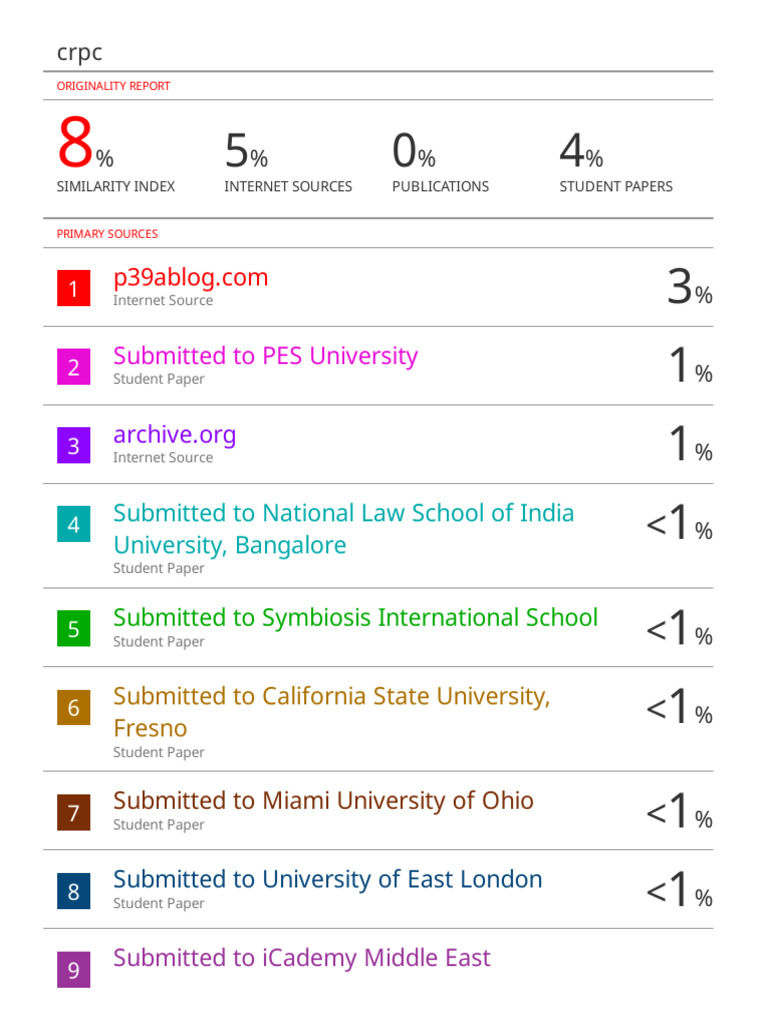Follow the archive.org source link

174,435
